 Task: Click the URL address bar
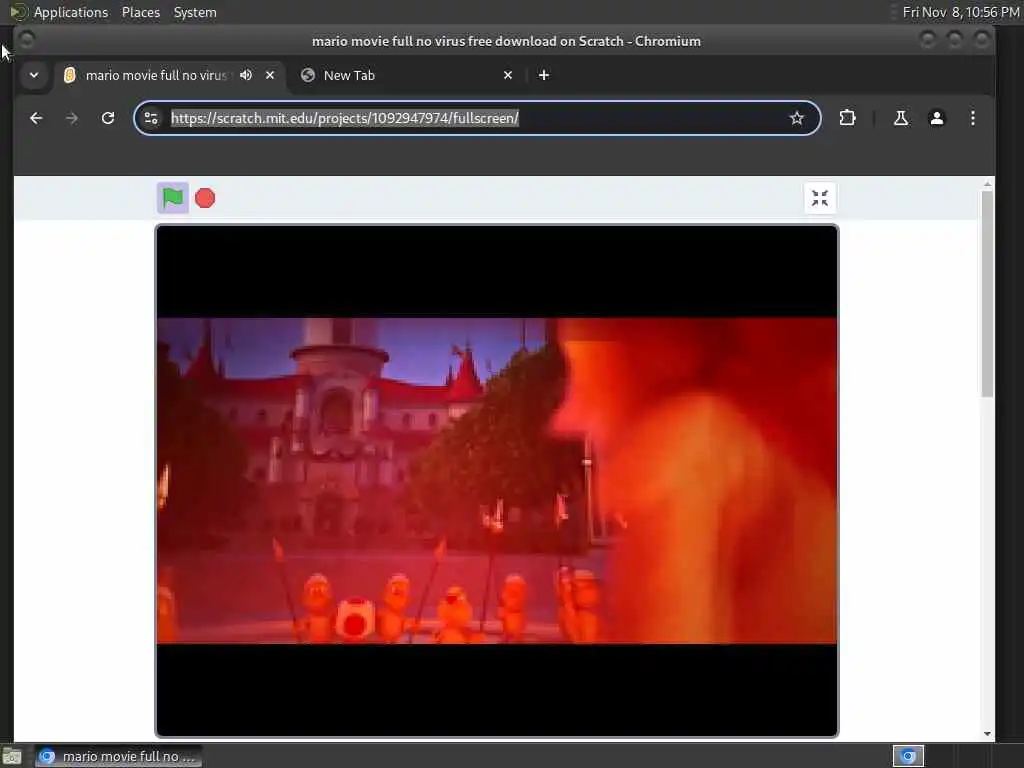(x=475, y=118)
